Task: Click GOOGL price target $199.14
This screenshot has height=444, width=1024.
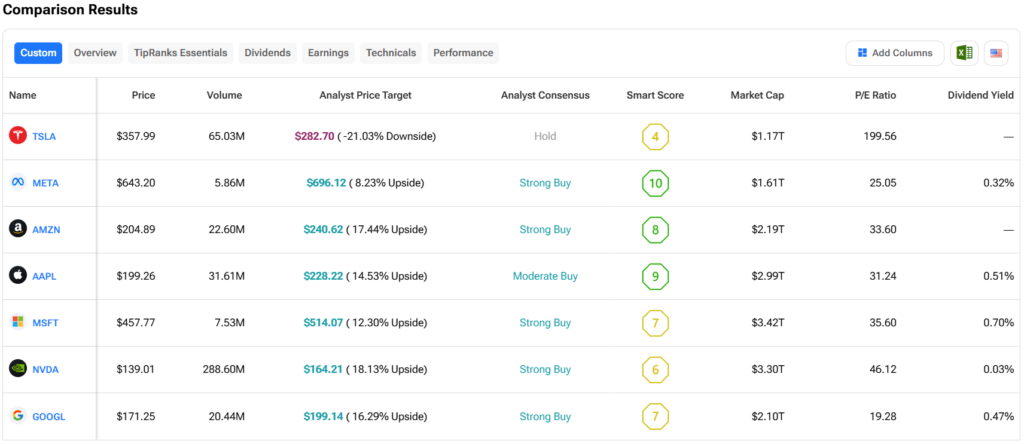Action: 323,416
